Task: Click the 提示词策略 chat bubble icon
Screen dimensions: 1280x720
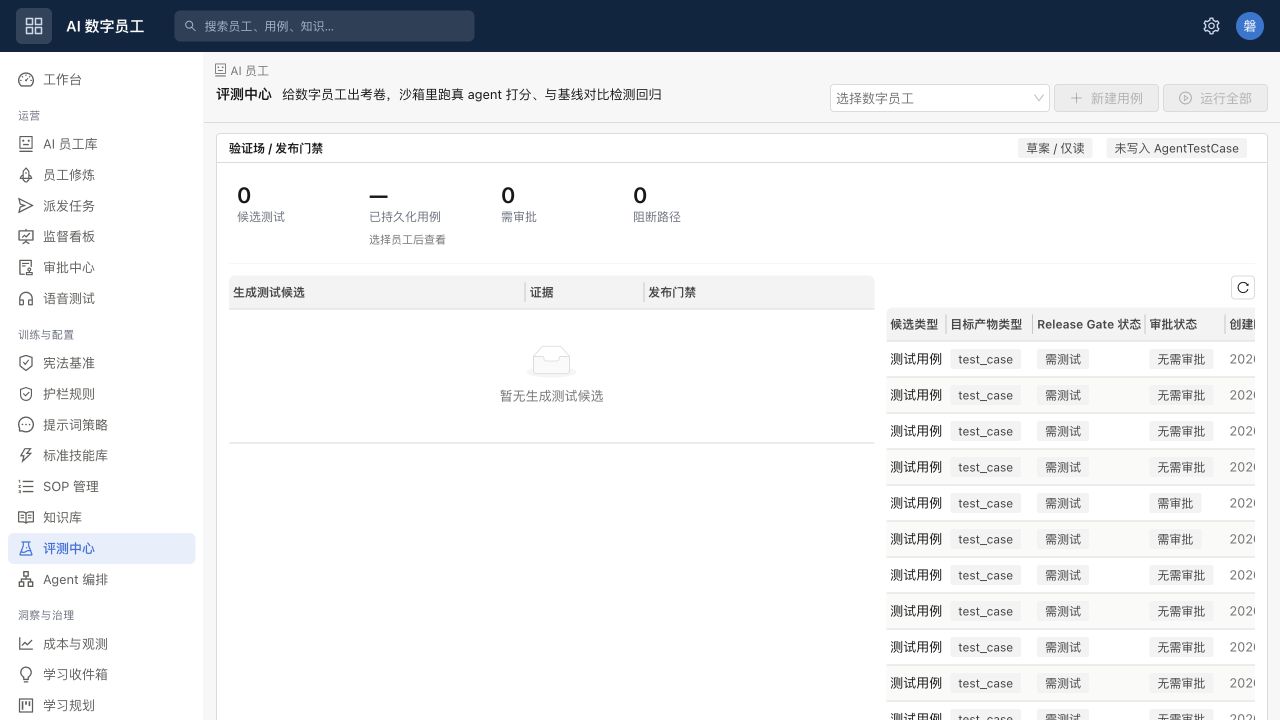Action: (x=26, y=425)
